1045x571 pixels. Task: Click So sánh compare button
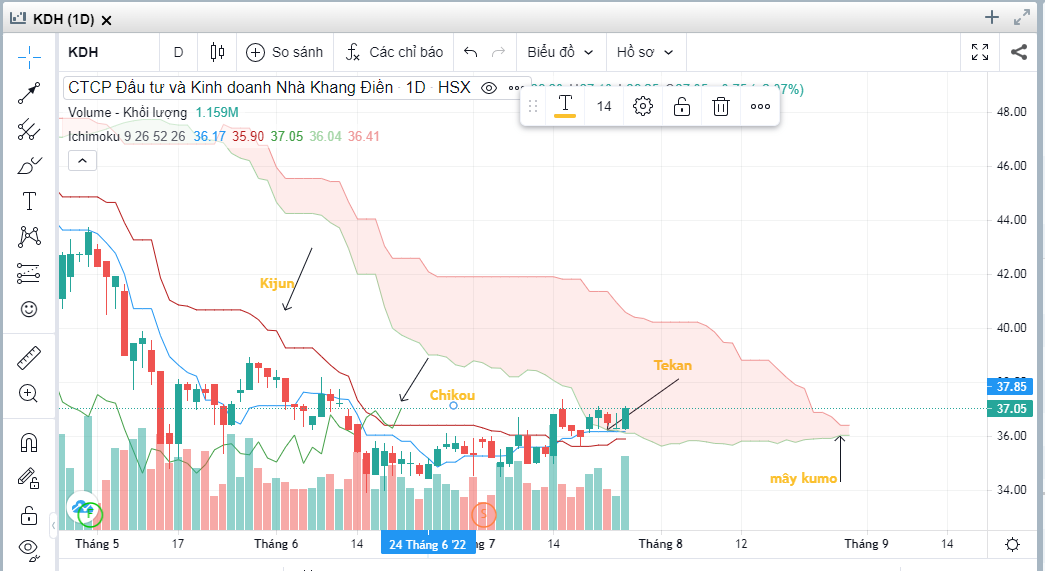click(x=285, y=52)
